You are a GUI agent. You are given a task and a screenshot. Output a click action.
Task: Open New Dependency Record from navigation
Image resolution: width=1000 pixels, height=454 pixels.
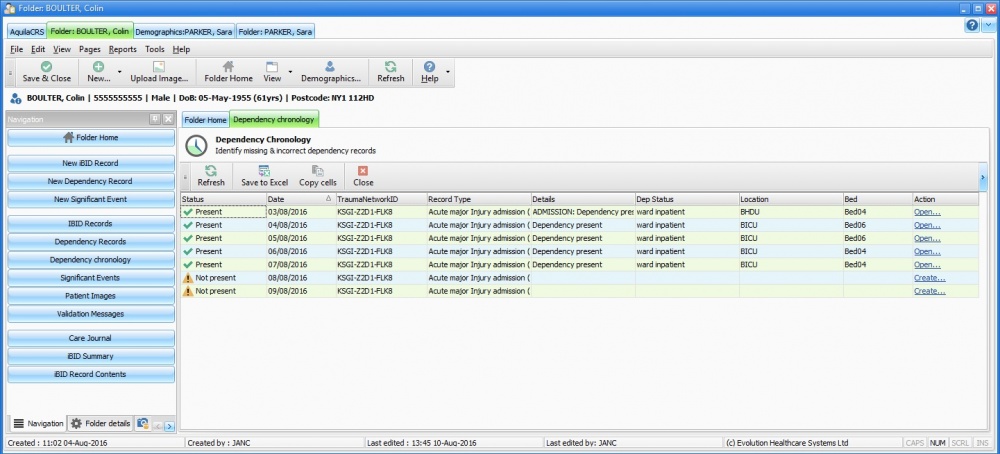click(x=91, y=181)
